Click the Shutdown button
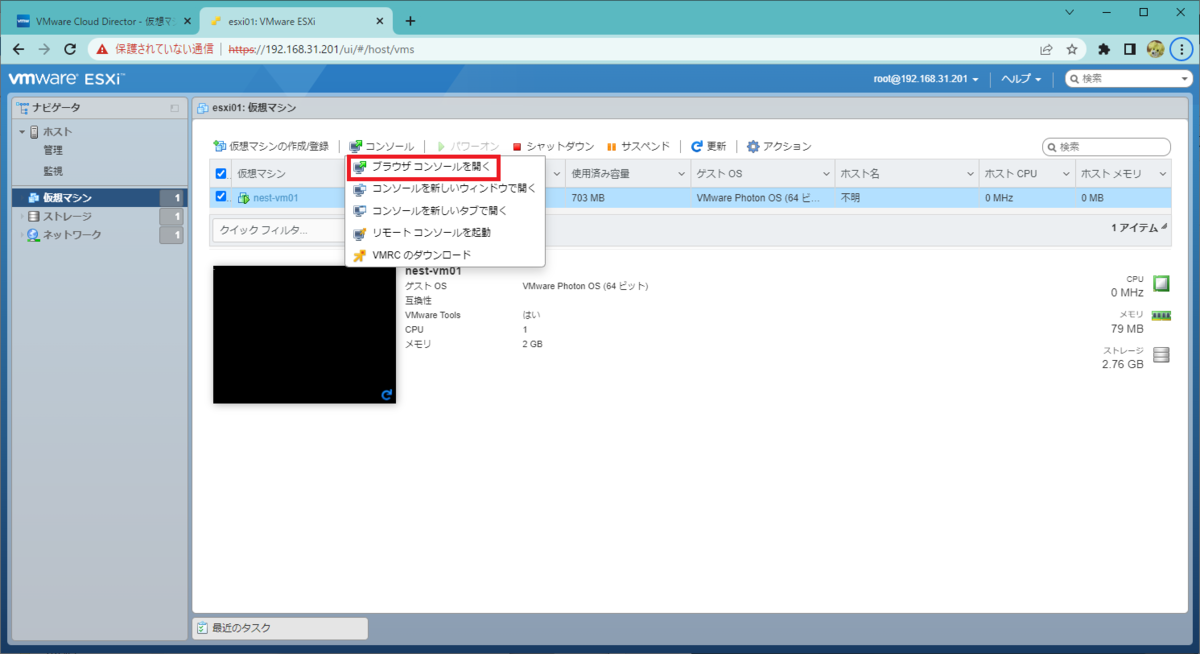 (x=552, y=146)
